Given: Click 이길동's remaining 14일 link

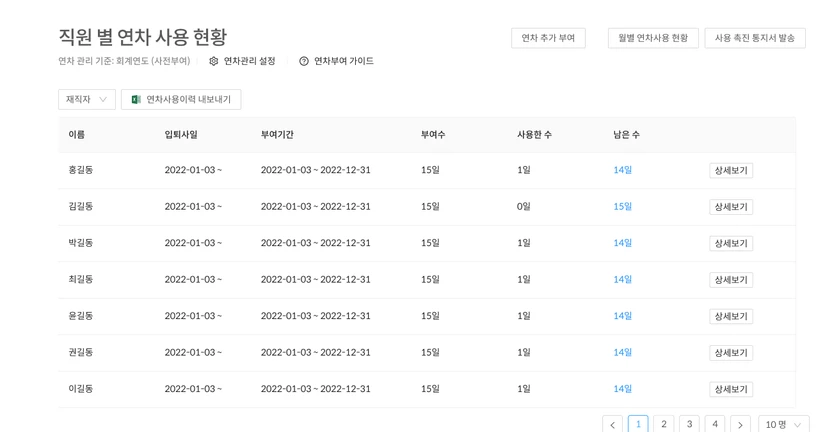Looking at the screenshot, I should [x=622, y=389].
